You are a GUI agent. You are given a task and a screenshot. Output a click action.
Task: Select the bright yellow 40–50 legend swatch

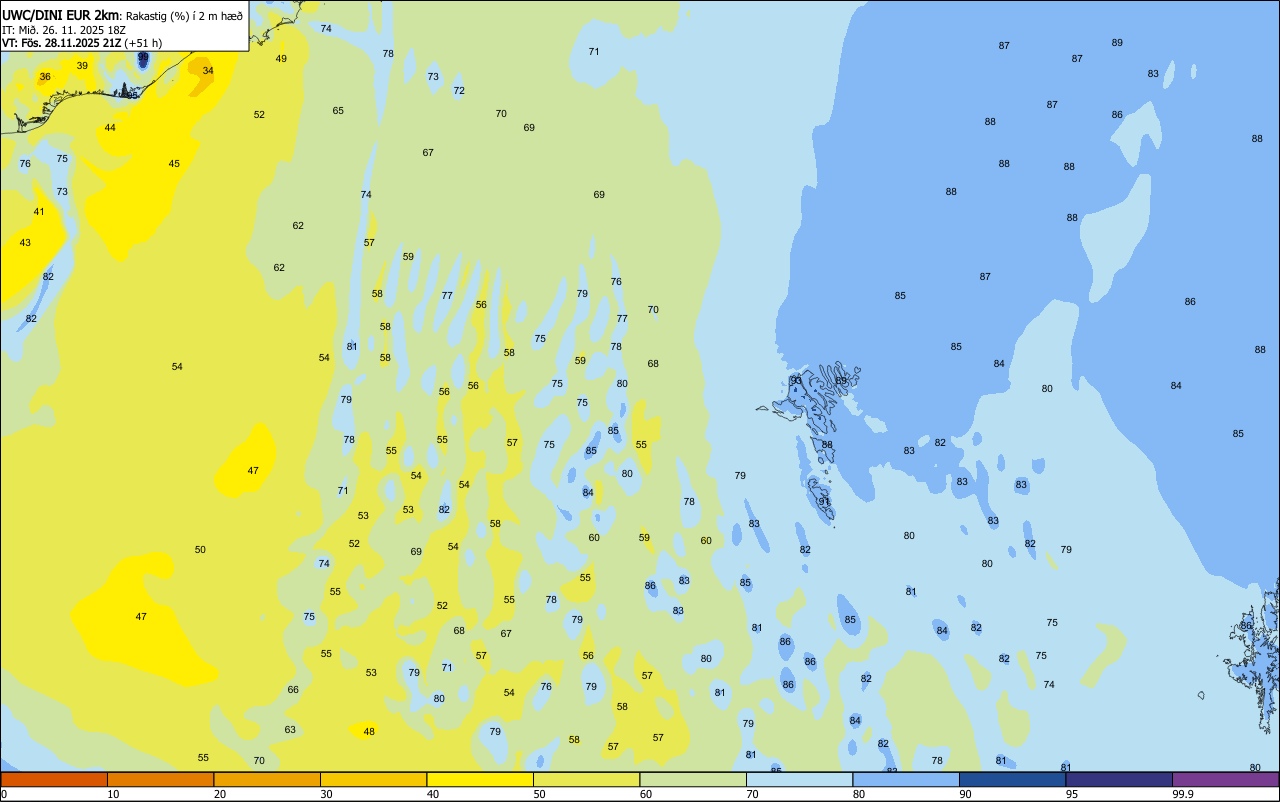click(x=480, y=779)
